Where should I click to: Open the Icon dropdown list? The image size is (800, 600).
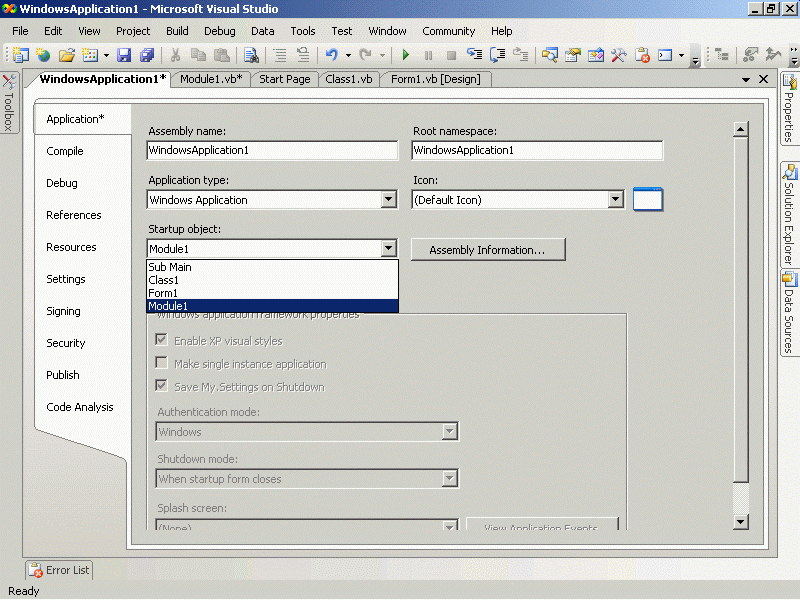[x=616, y=200]
